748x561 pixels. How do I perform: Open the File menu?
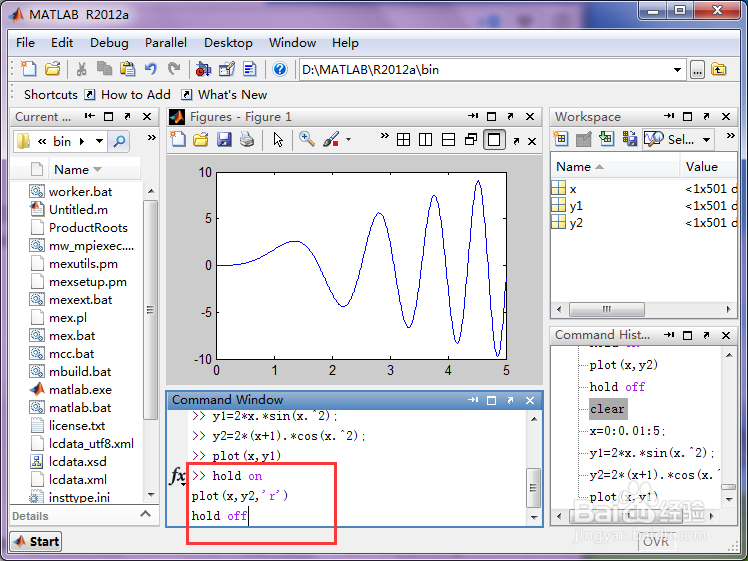pyautogui.click(x=25, y=43)
